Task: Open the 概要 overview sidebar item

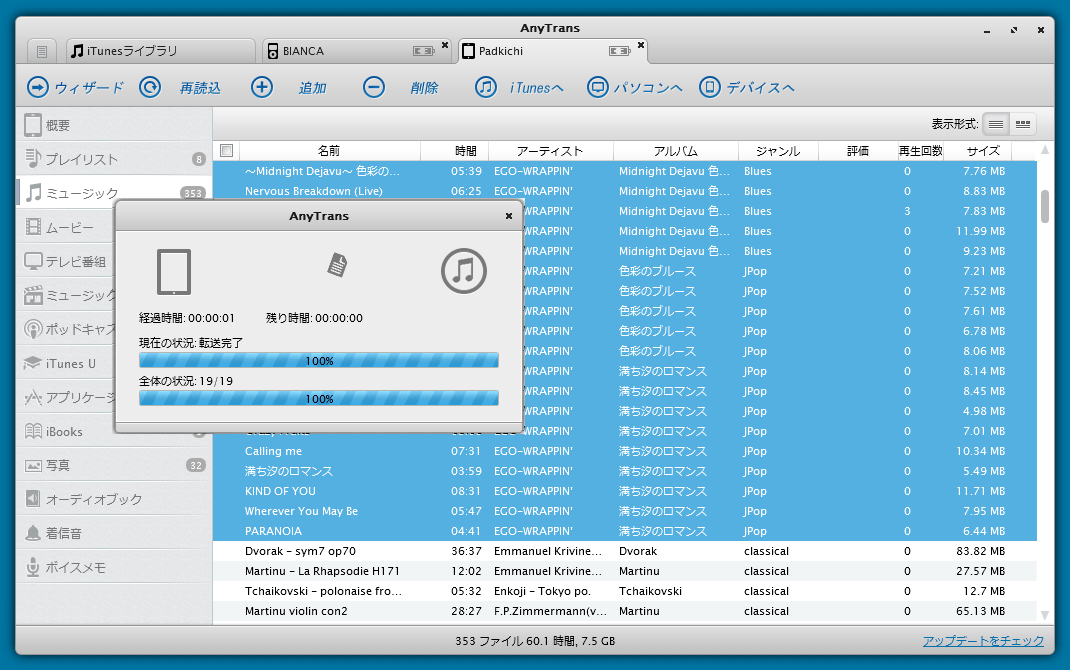Action: click(x=114, y=125)
